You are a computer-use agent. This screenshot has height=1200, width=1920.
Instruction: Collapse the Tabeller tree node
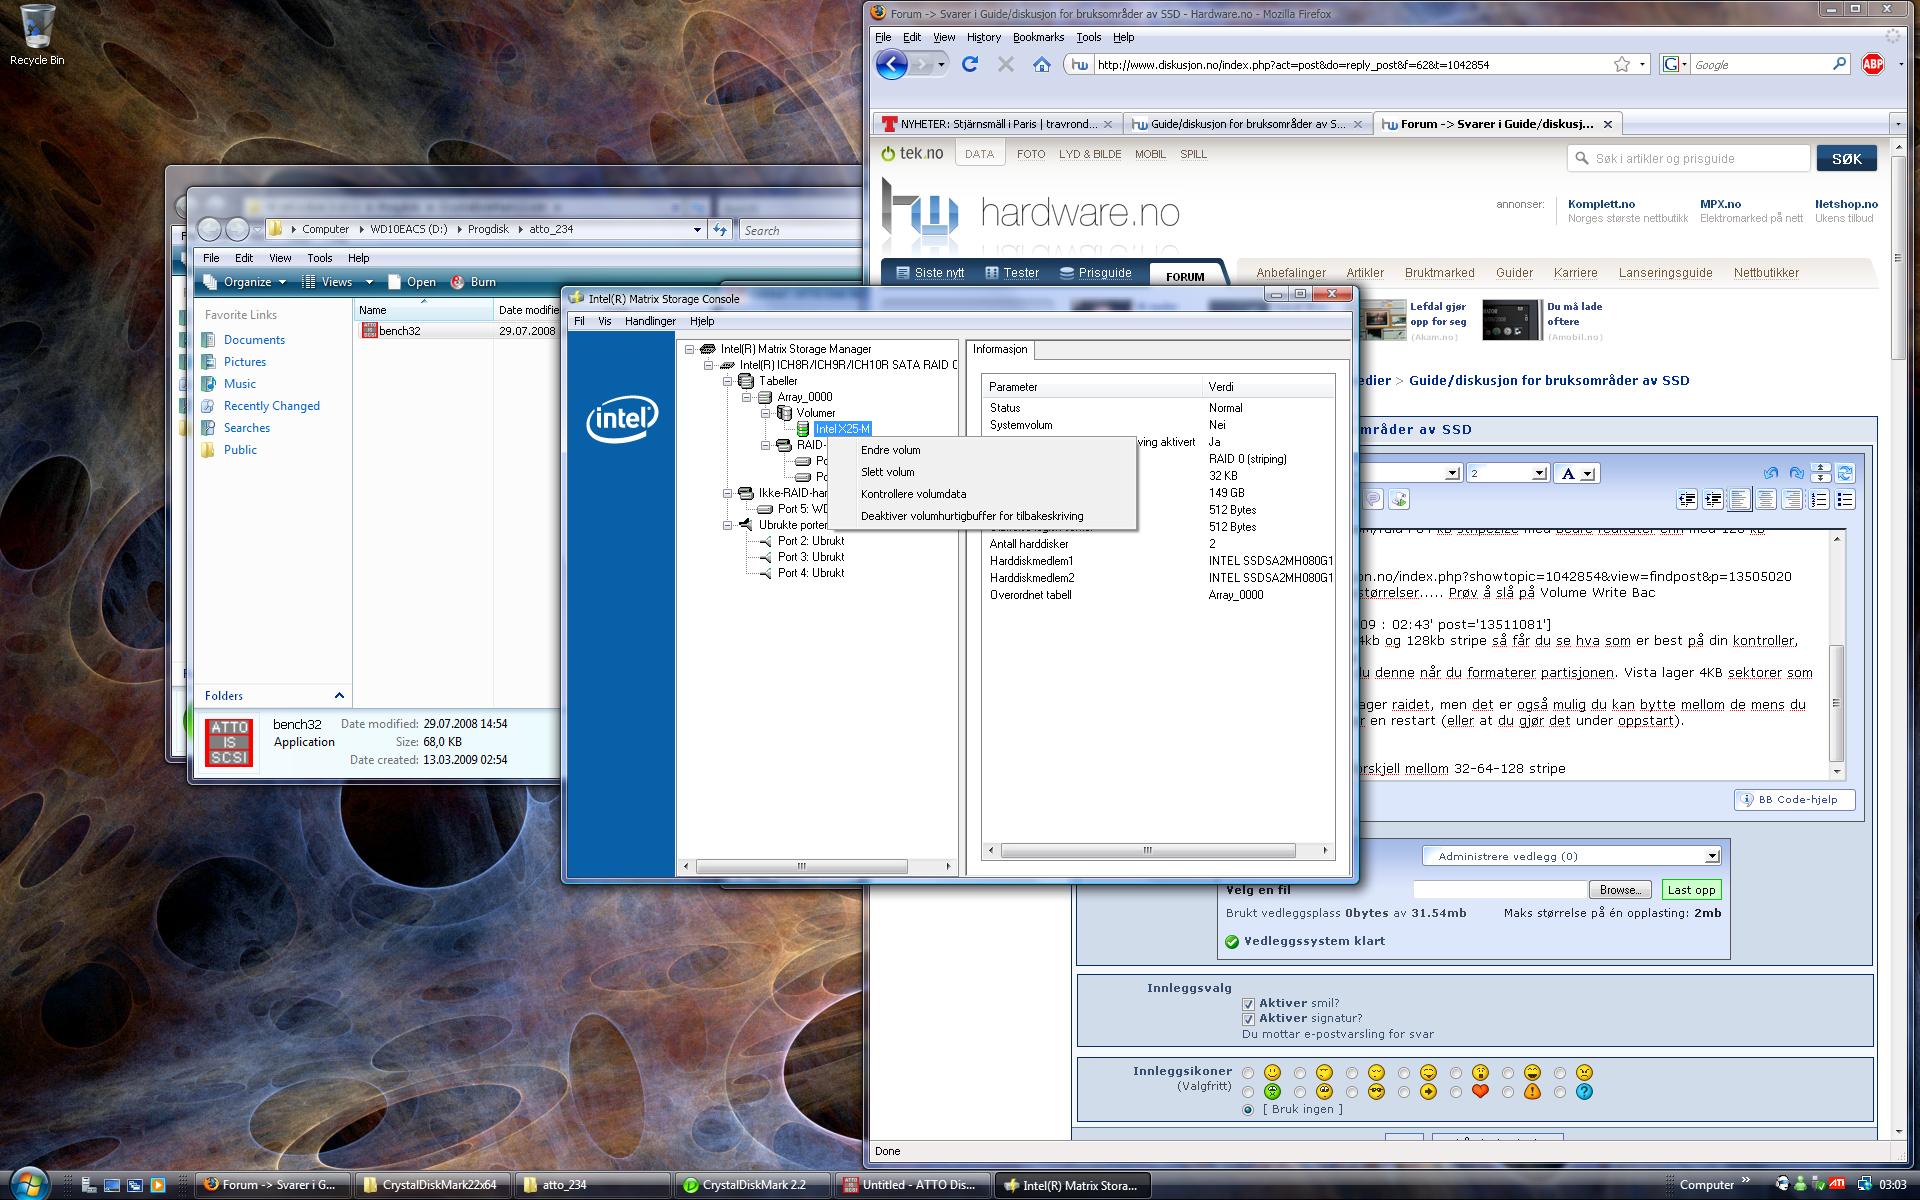727,381
